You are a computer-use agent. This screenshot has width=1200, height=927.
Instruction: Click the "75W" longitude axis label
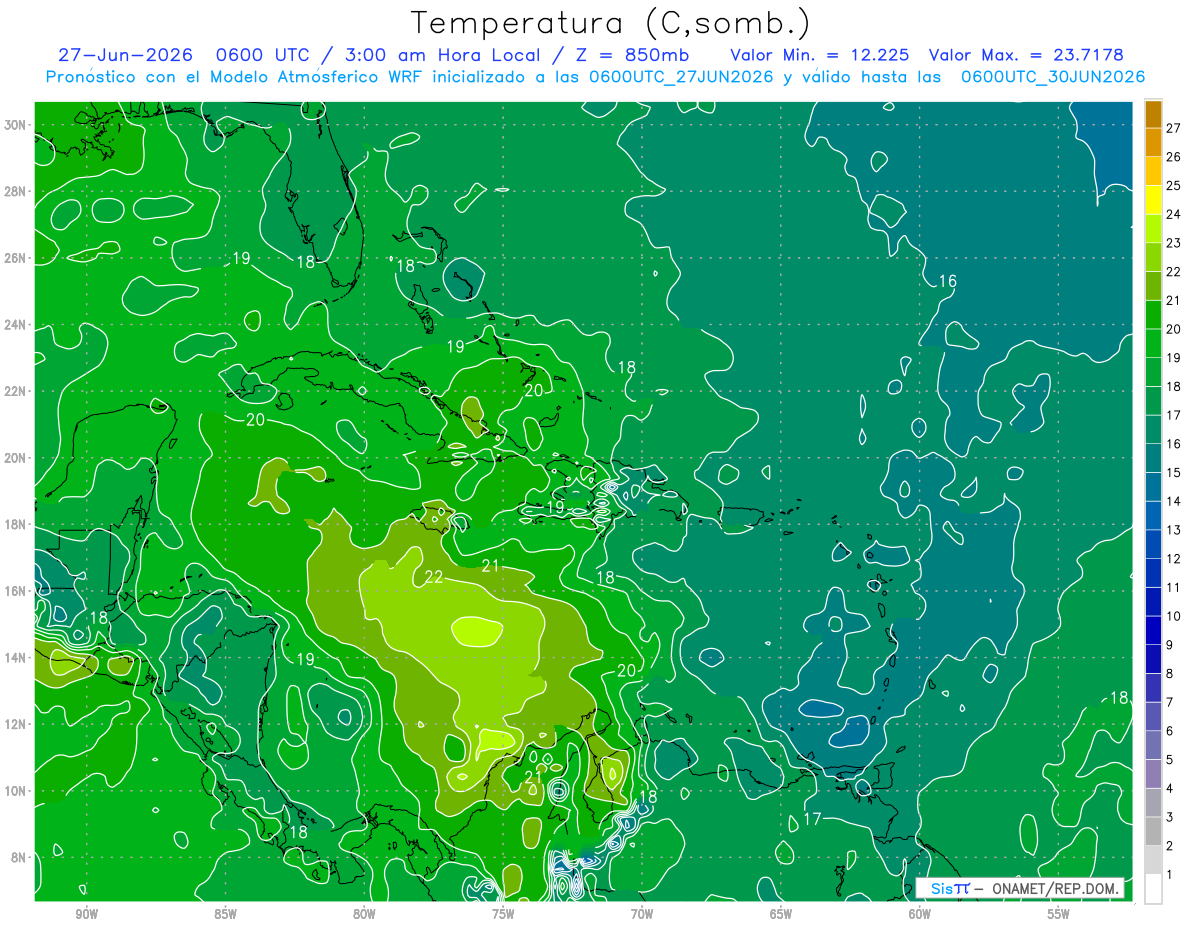pos(503,914)
